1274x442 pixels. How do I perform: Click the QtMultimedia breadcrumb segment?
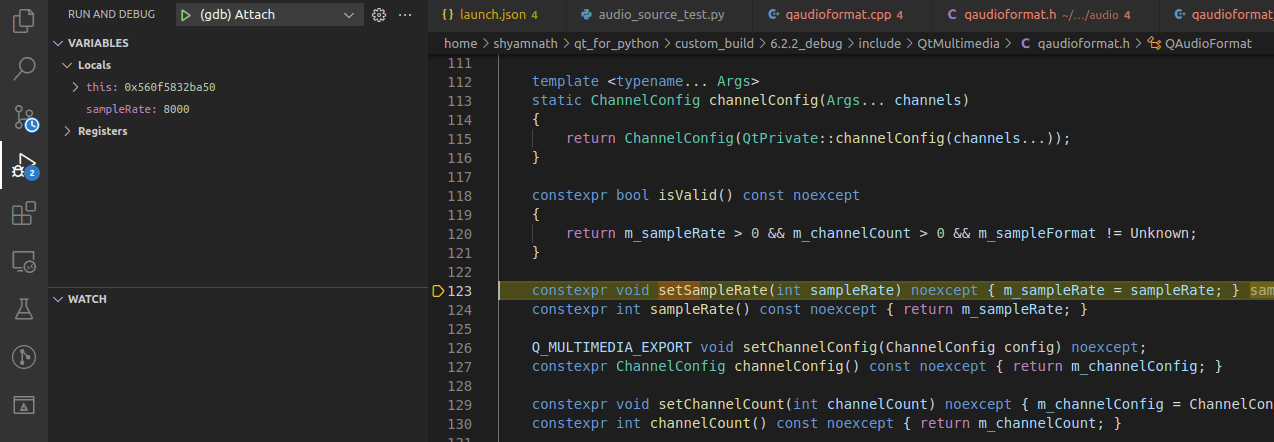pyautogui.click(x=957, y=43)
